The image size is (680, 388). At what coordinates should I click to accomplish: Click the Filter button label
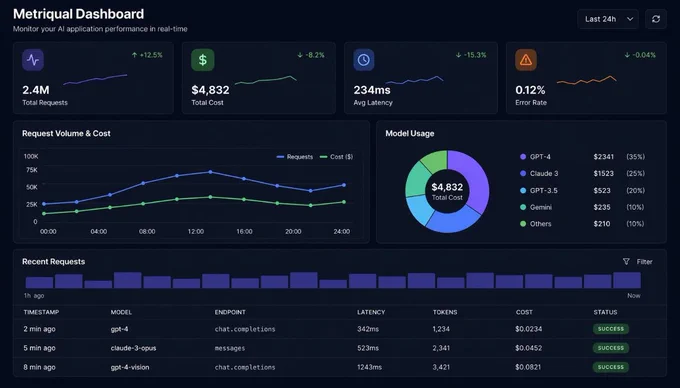click(x=644, y=261)
